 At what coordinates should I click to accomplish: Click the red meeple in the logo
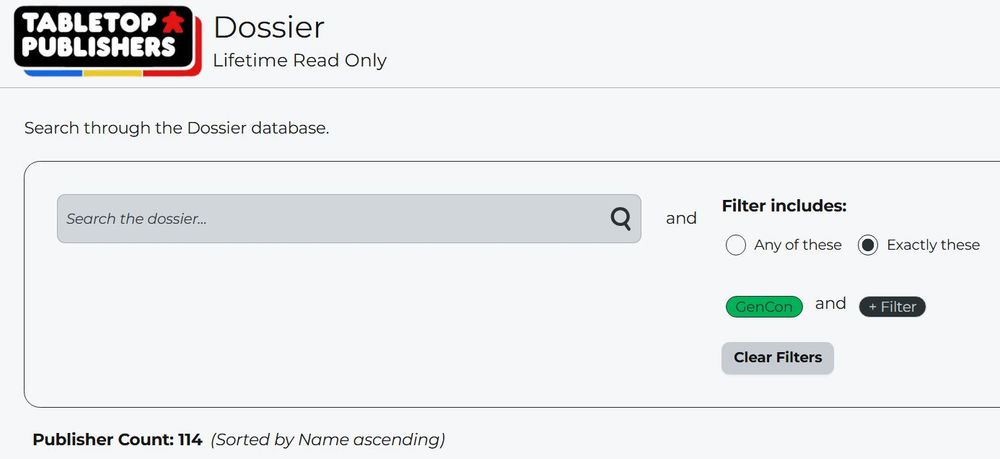coord(172,23)
